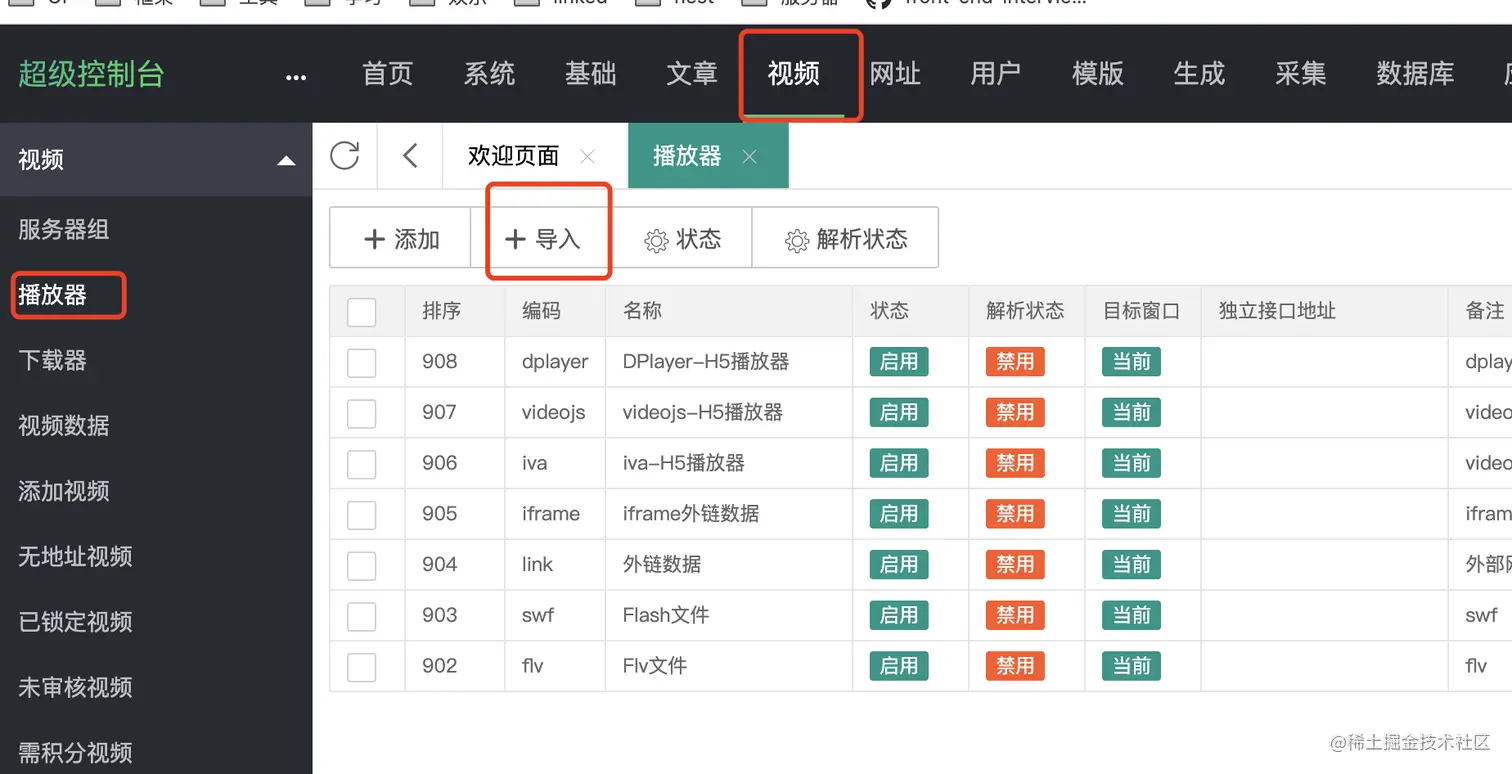1512x774 pixels.
Task: Click the 添加 plus button
Action: point(401,239)
